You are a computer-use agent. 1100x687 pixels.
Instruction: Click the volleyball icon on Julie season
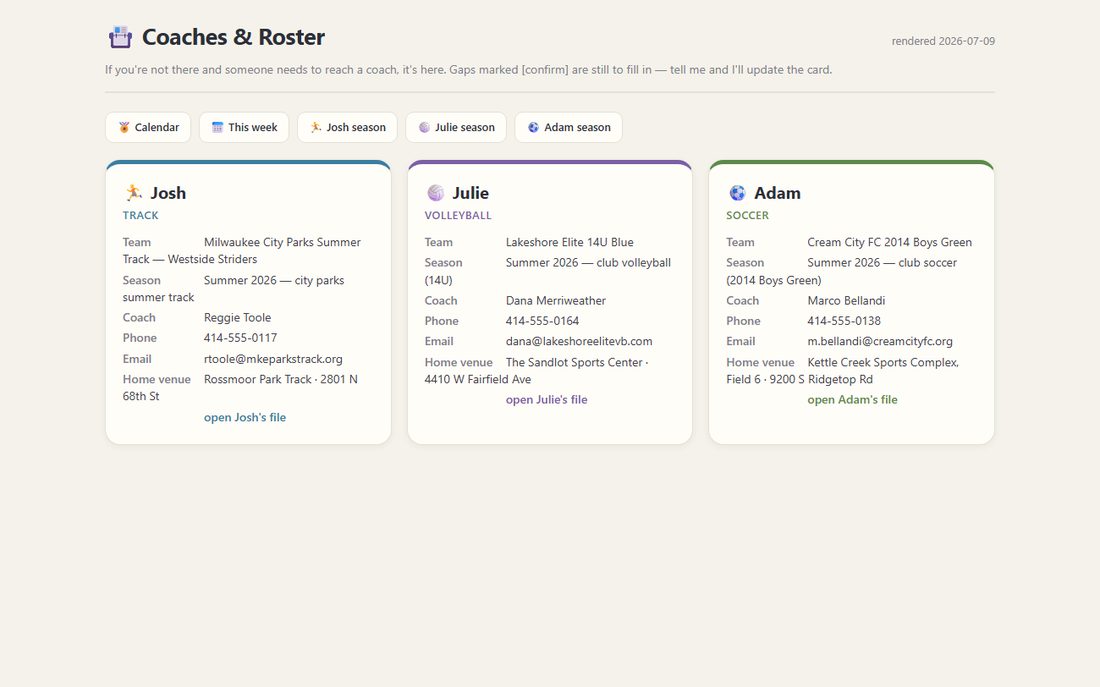coord(424,127)
